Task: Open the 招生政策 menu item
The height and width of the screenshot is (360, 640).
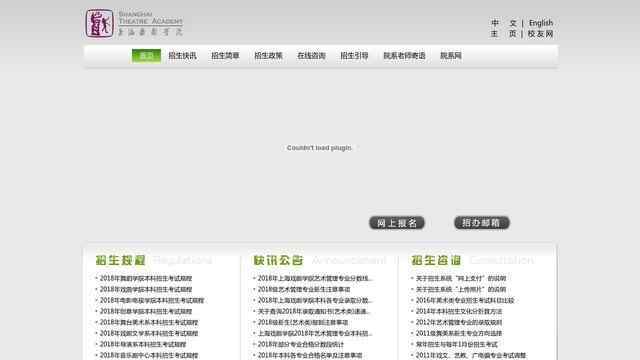Action: click(x=268, y=56)
